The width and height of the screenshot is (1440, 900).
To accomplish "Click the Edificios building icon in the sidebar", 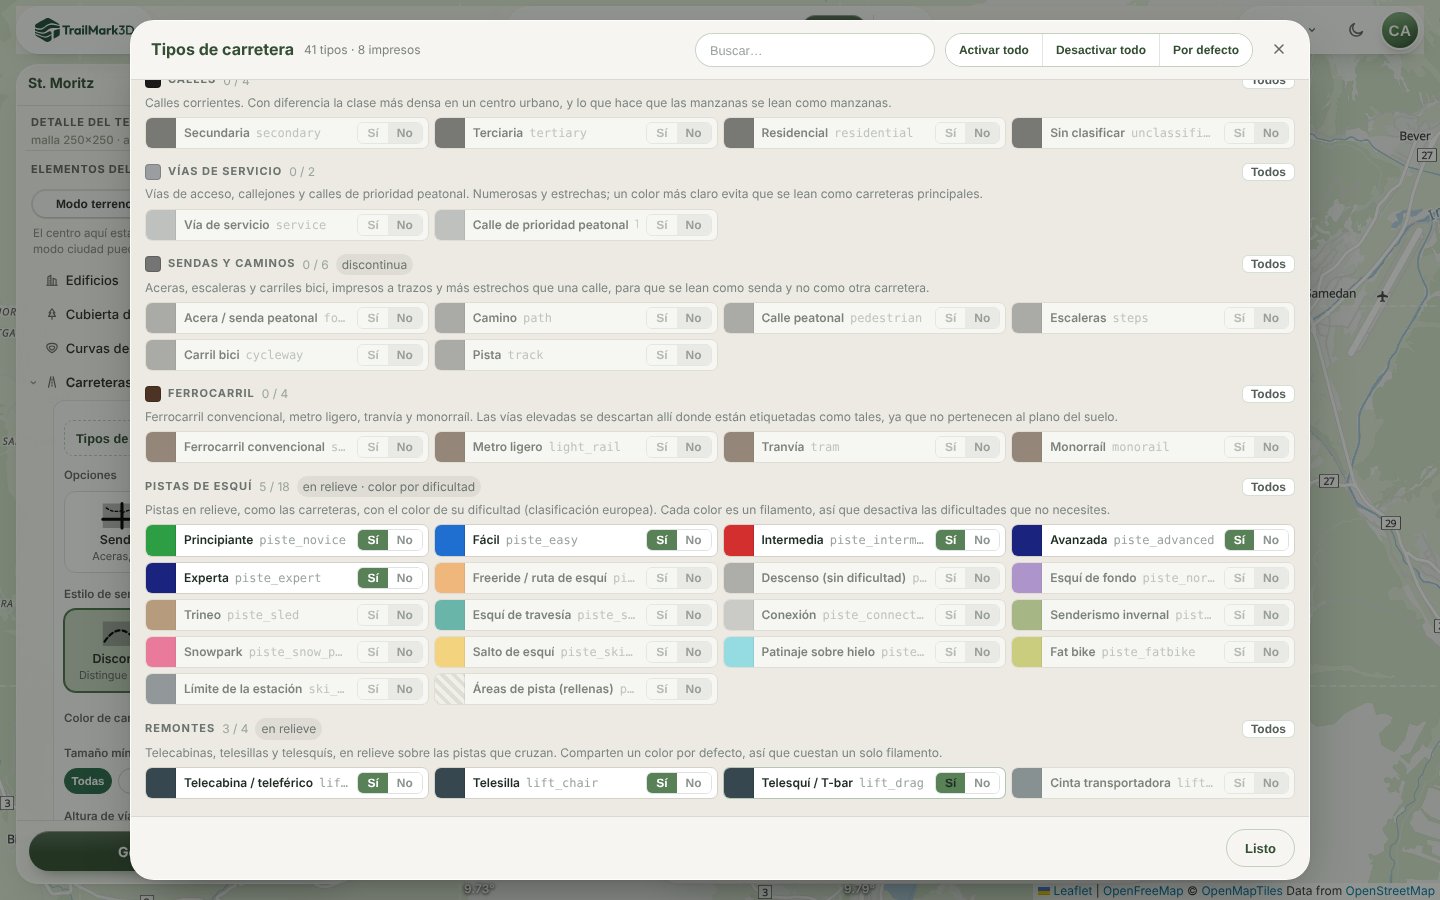I will [52, 281].
